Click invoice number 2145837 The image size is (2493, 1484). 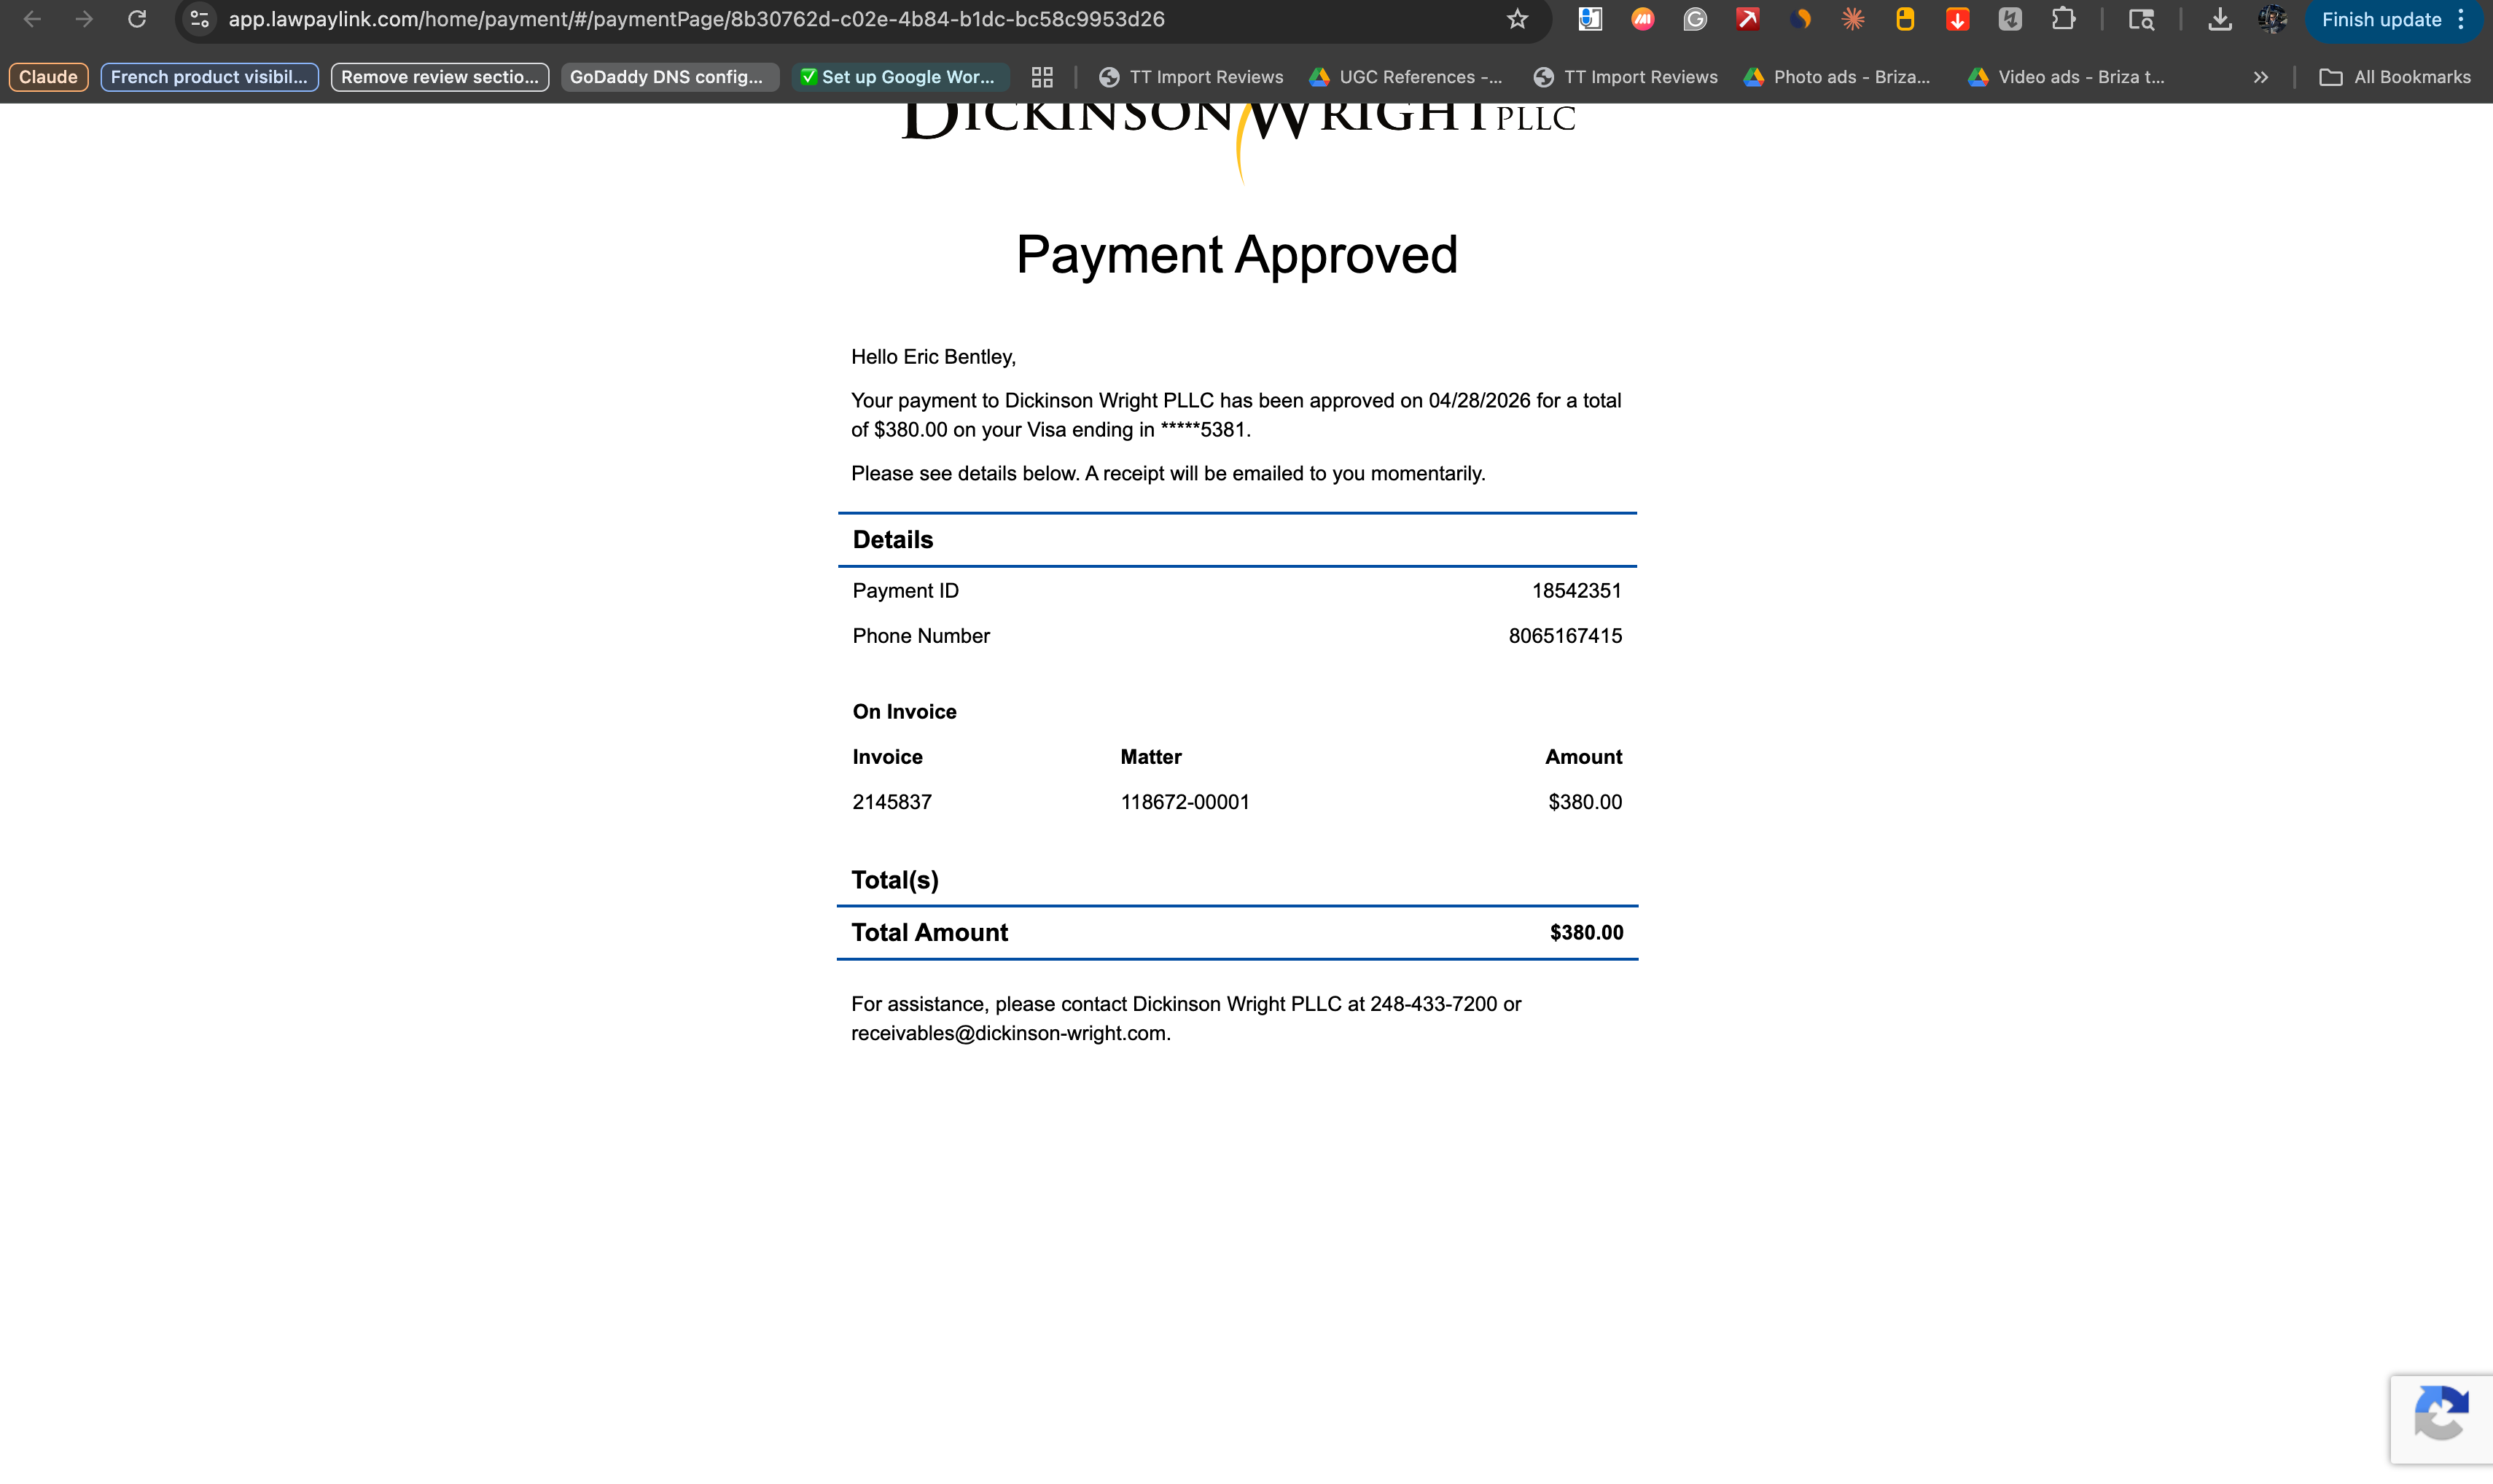coord(892,802)
